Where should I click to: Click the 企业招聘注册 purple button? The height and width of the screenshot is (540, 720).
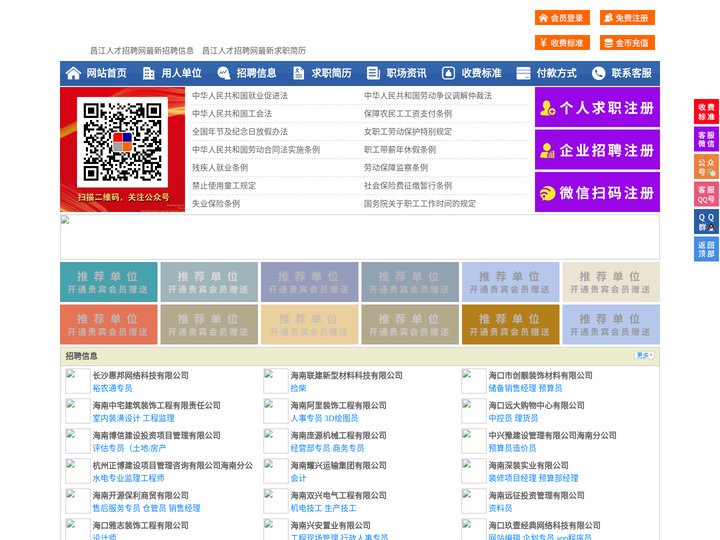pos(597,150)
